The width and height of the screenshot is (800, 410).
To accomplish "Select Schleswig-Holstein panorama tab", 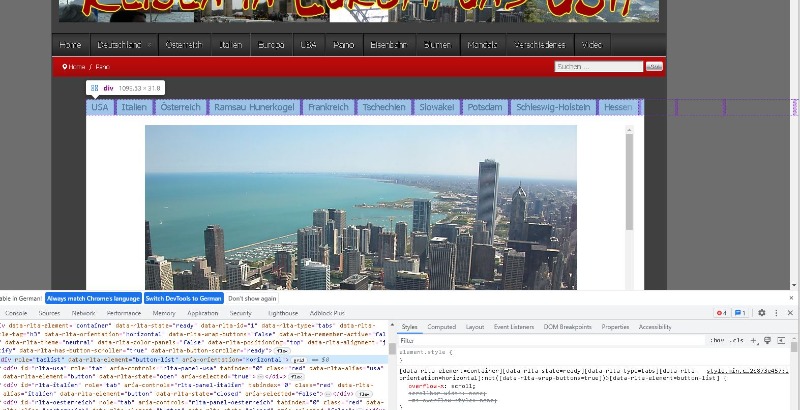I will 553,107.
